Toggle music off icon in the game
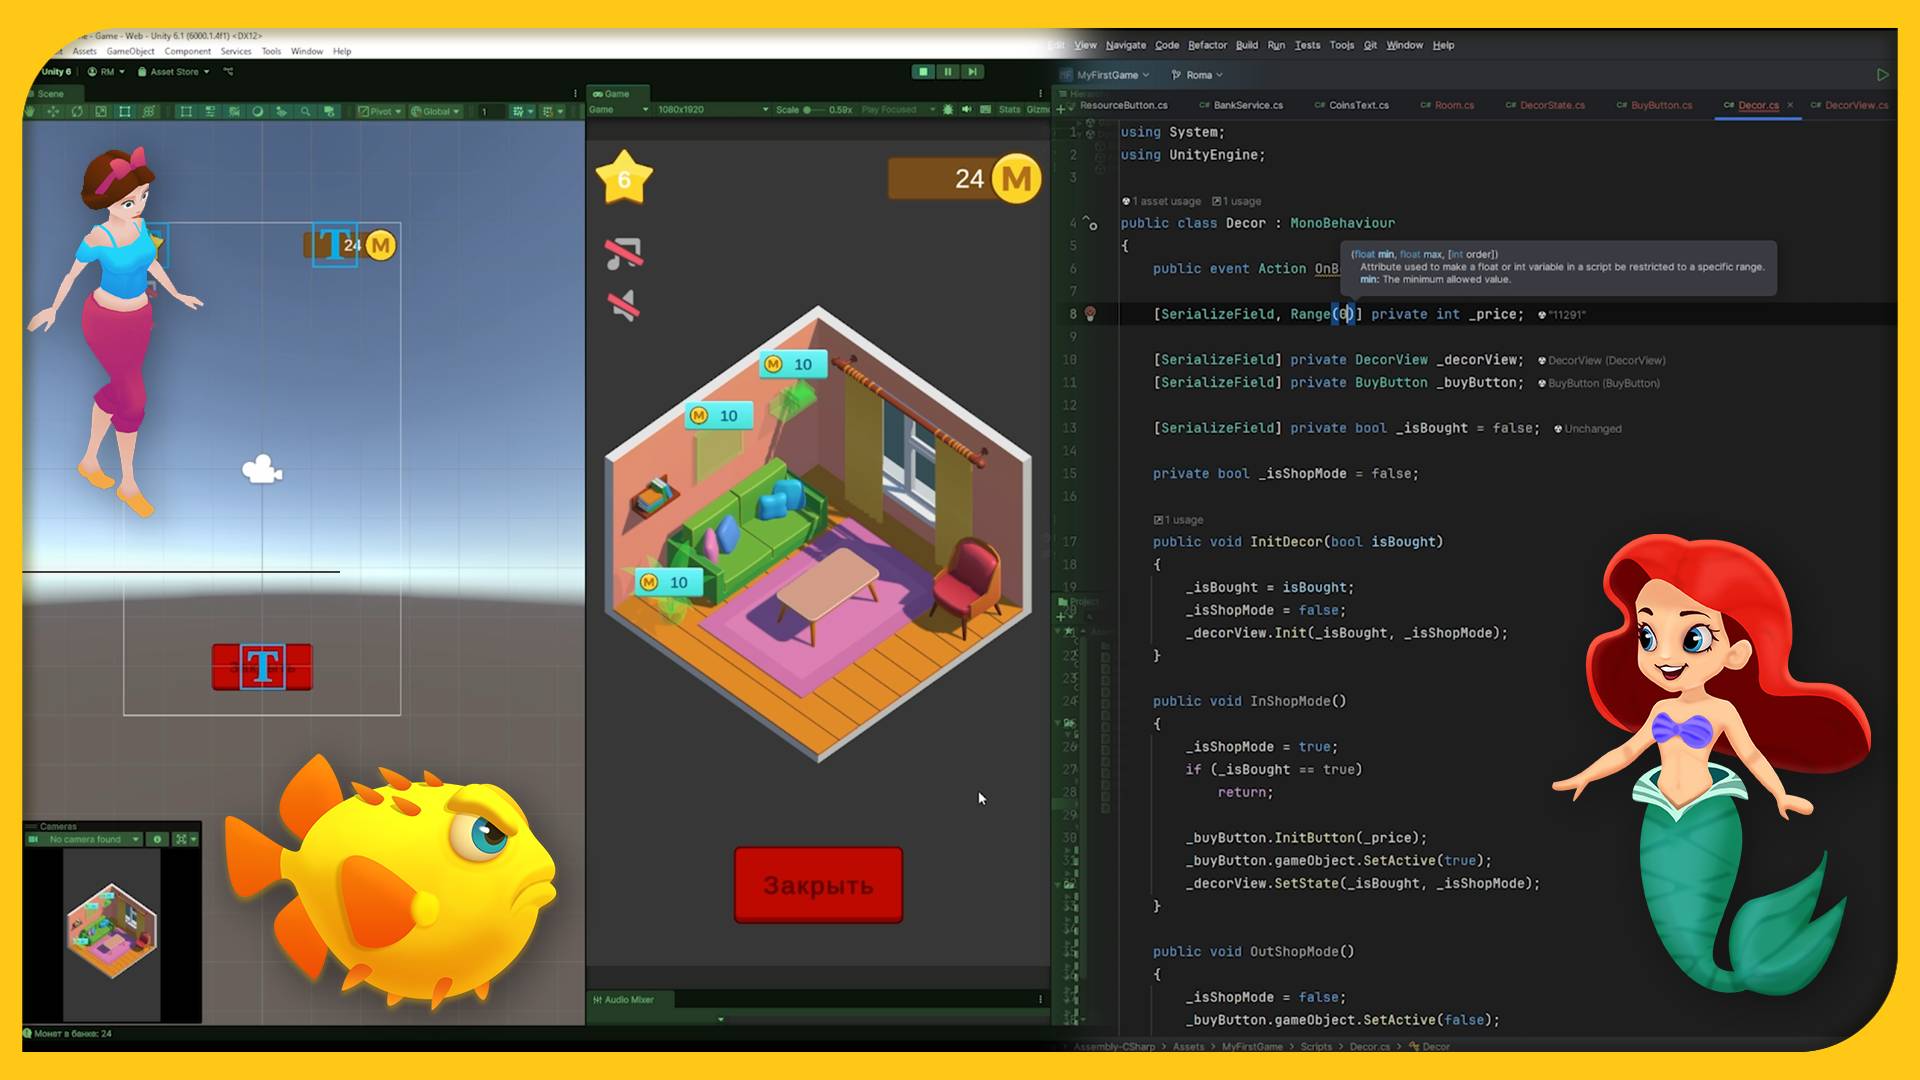This screenshot has height=1080, width=1920. 624,253
